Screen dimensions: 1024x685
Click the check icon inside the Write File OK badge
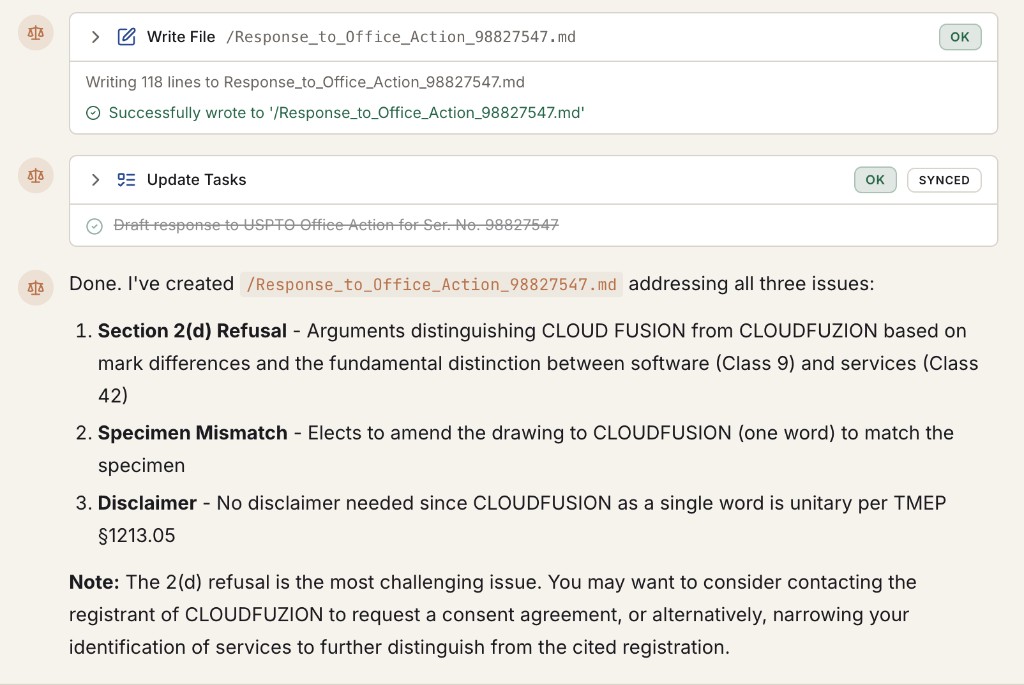[960, 36]
